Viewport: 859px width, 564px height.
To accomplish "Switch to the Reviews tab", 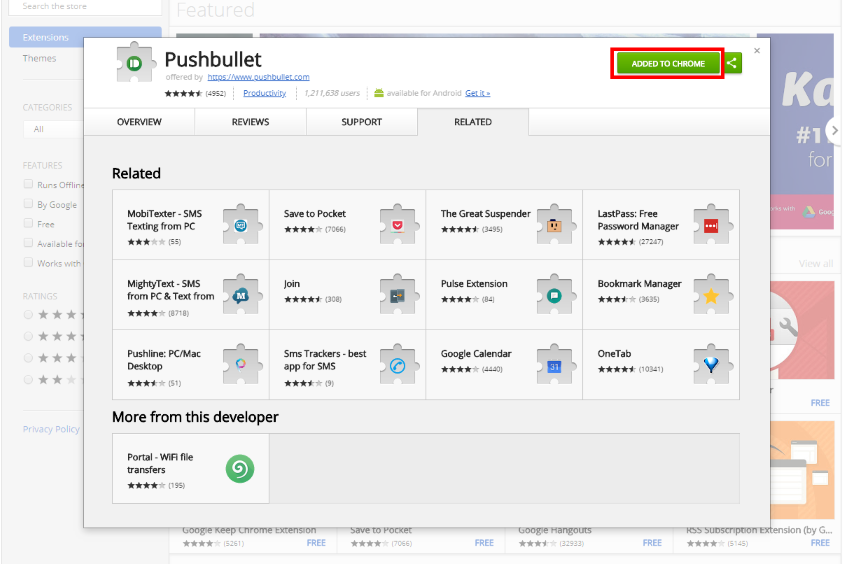I will click(250, 122).
